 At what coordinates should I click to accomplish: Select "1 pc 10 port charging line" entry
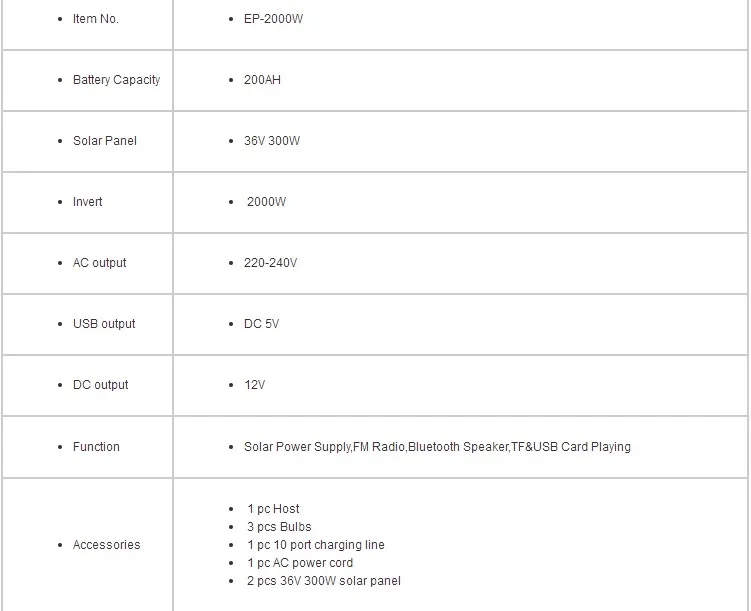click(x=316, y=545)
